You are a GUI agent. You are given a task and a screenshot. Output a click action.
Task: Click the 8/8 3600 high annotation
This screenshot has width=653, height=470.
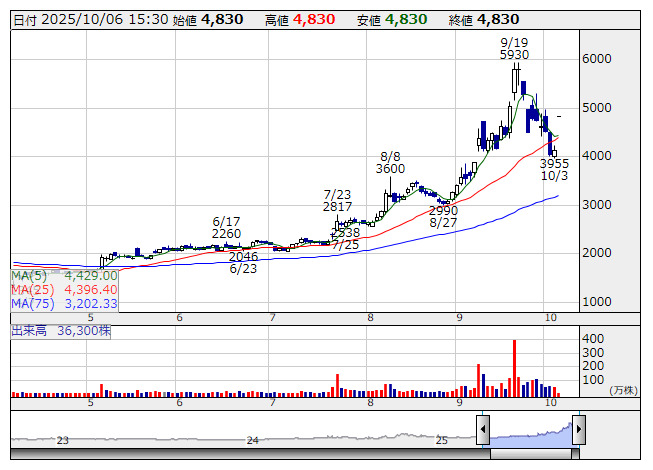390,163
